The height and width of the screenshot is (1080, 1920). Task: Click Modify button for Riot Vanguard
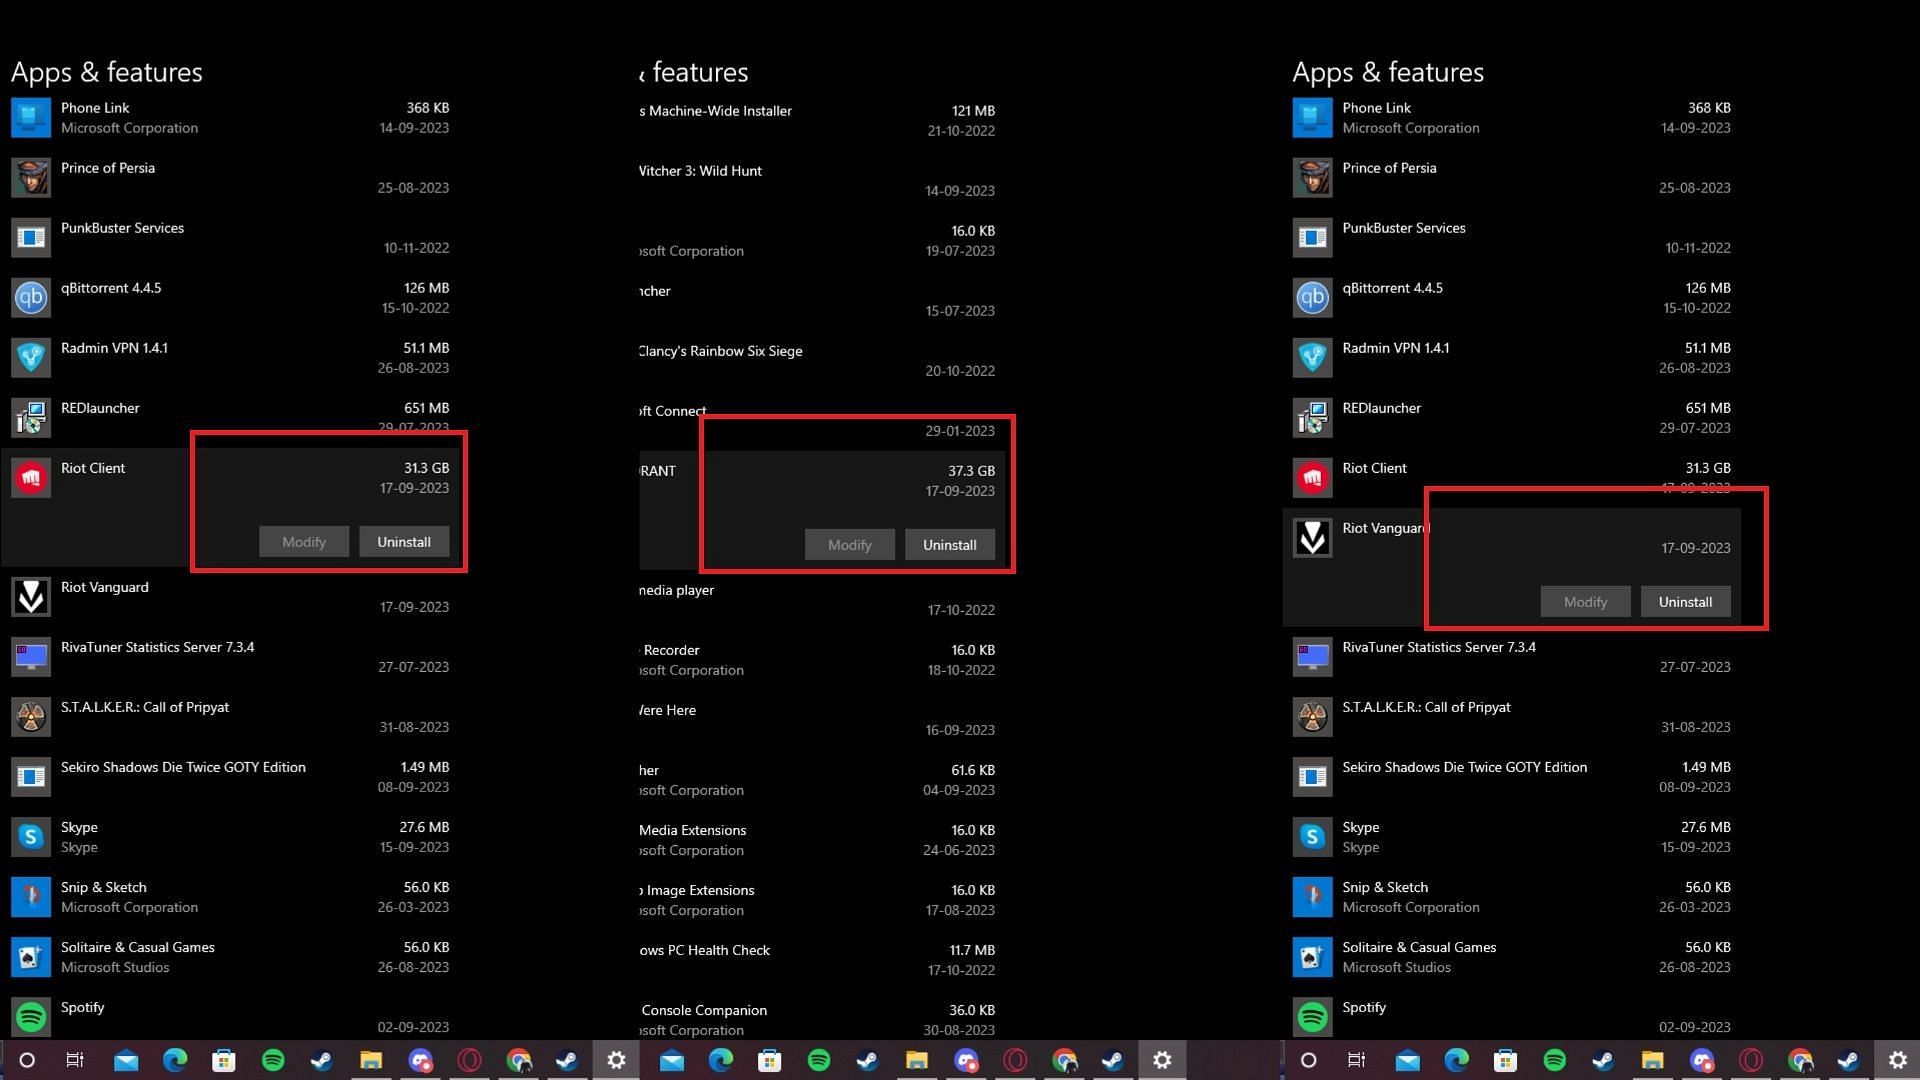click(x=1585, y=600)
